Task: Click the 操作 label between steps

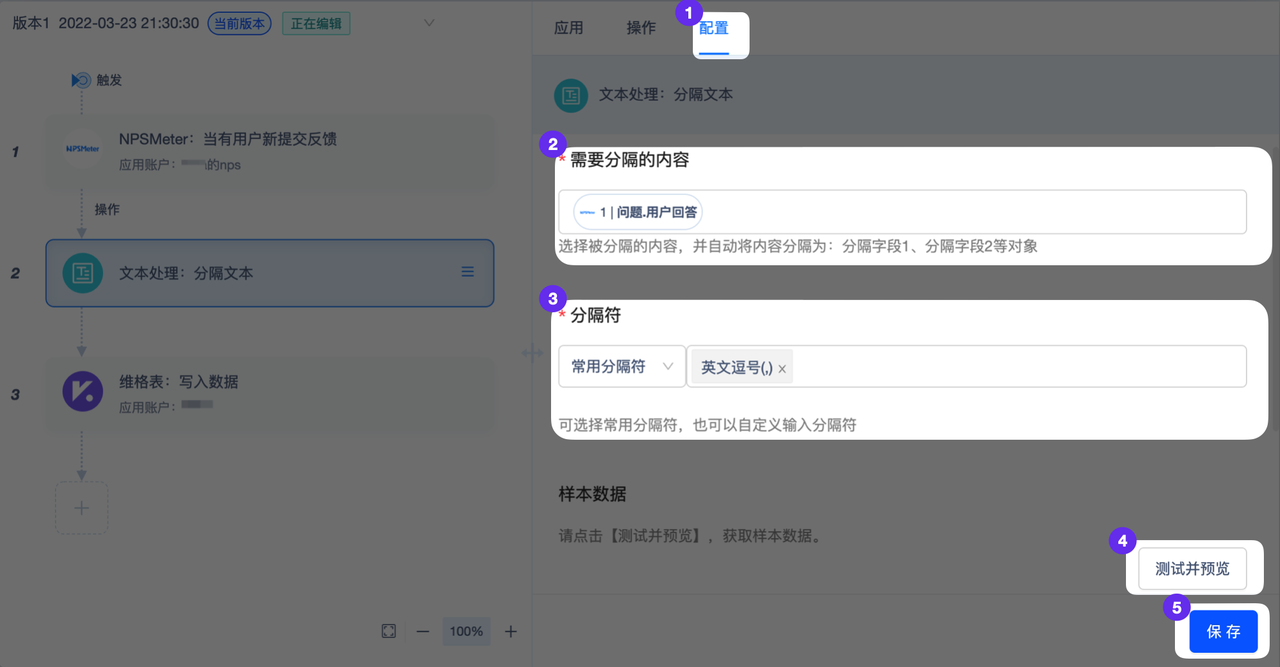Action: click(107, 210)
